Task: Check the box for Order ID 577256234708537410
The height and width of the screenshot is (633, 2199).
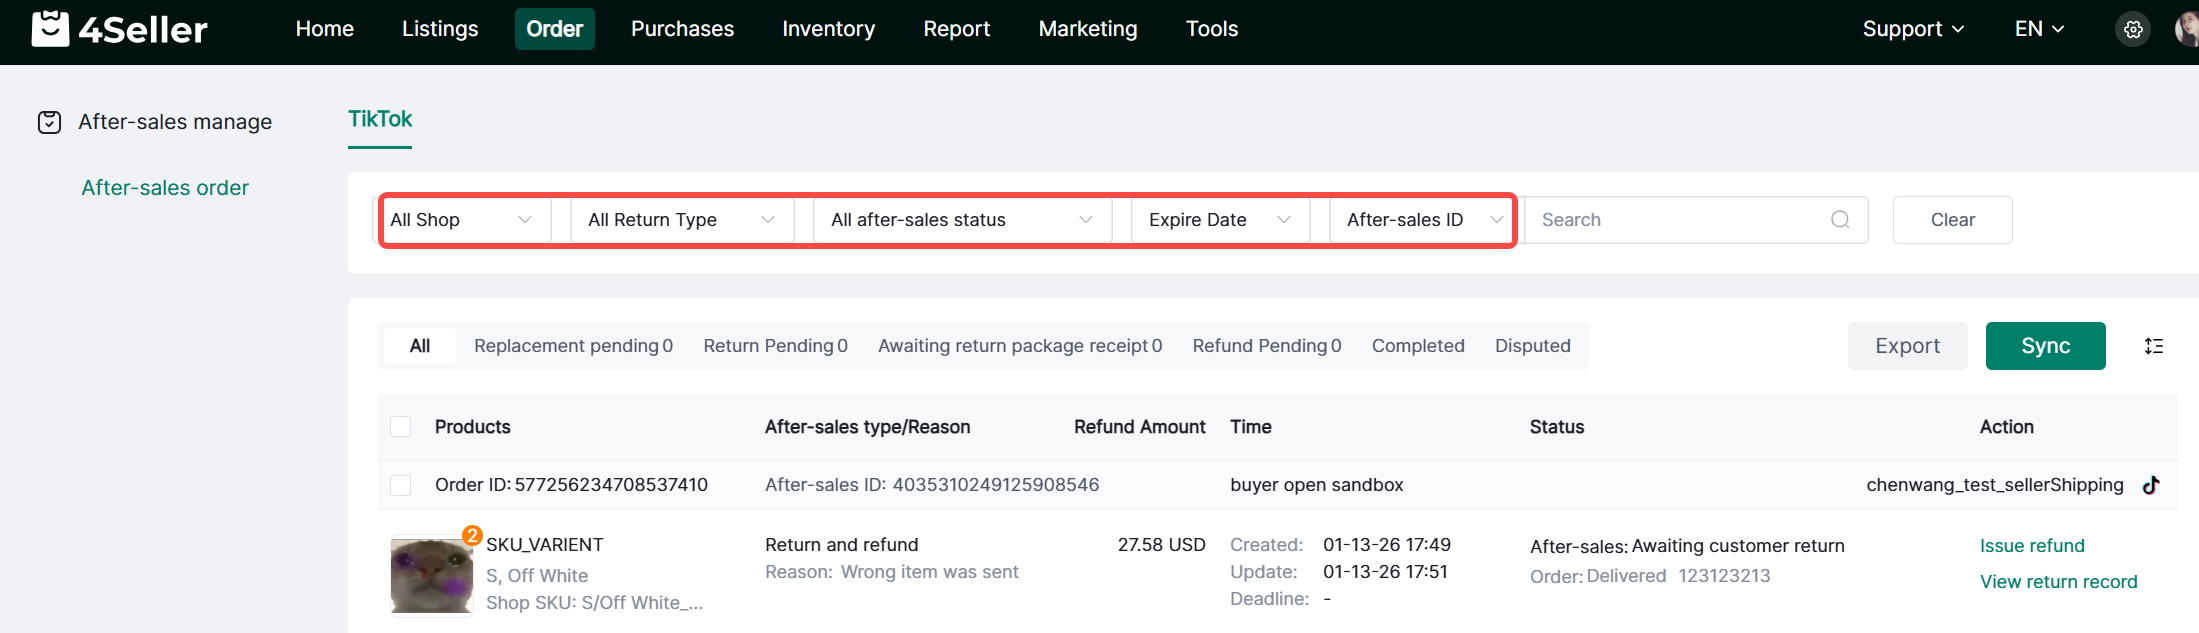Action: [401, 485]
